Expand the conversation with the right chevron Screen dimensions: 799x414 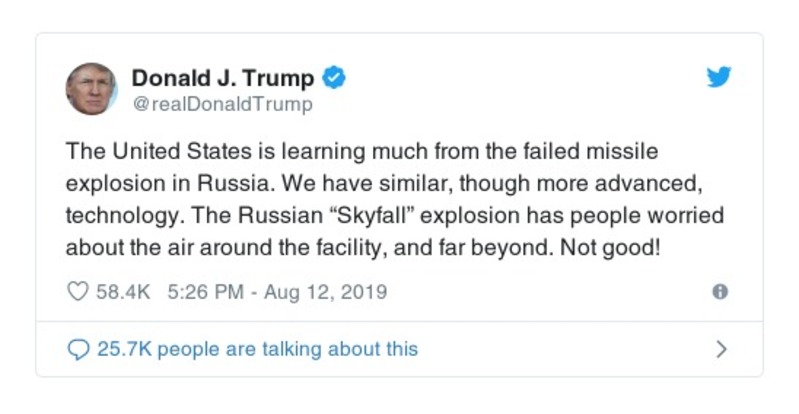click(721, 349)
